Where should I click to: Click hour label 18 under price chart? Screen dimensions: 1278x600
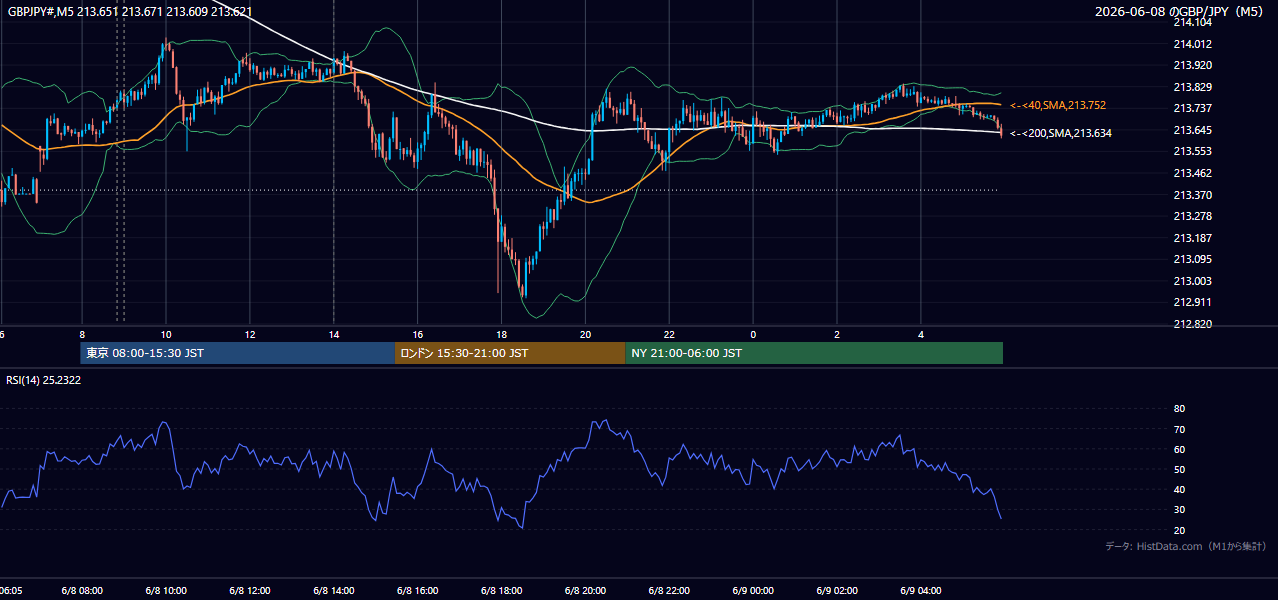click(x=502, y=335)
